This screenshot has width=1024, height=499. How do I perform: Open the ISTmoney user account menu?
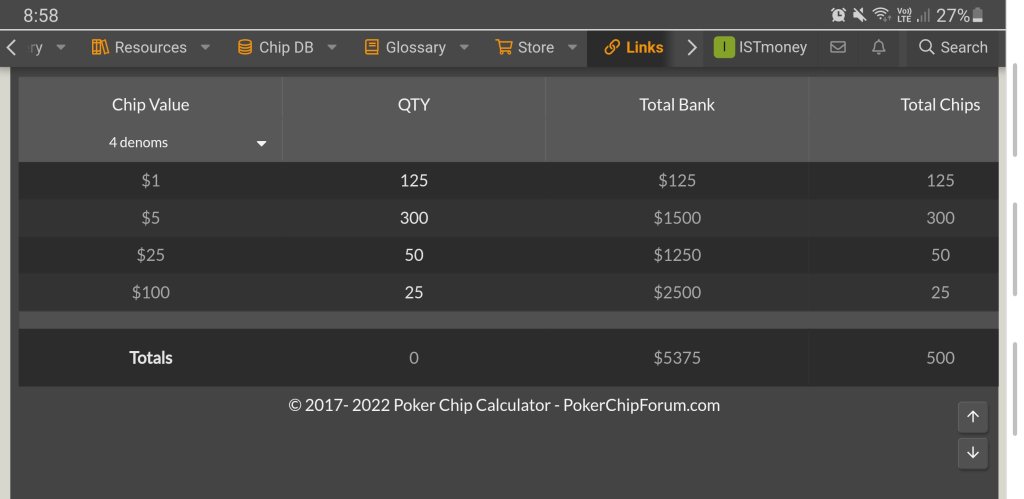(x=761, y=47)
